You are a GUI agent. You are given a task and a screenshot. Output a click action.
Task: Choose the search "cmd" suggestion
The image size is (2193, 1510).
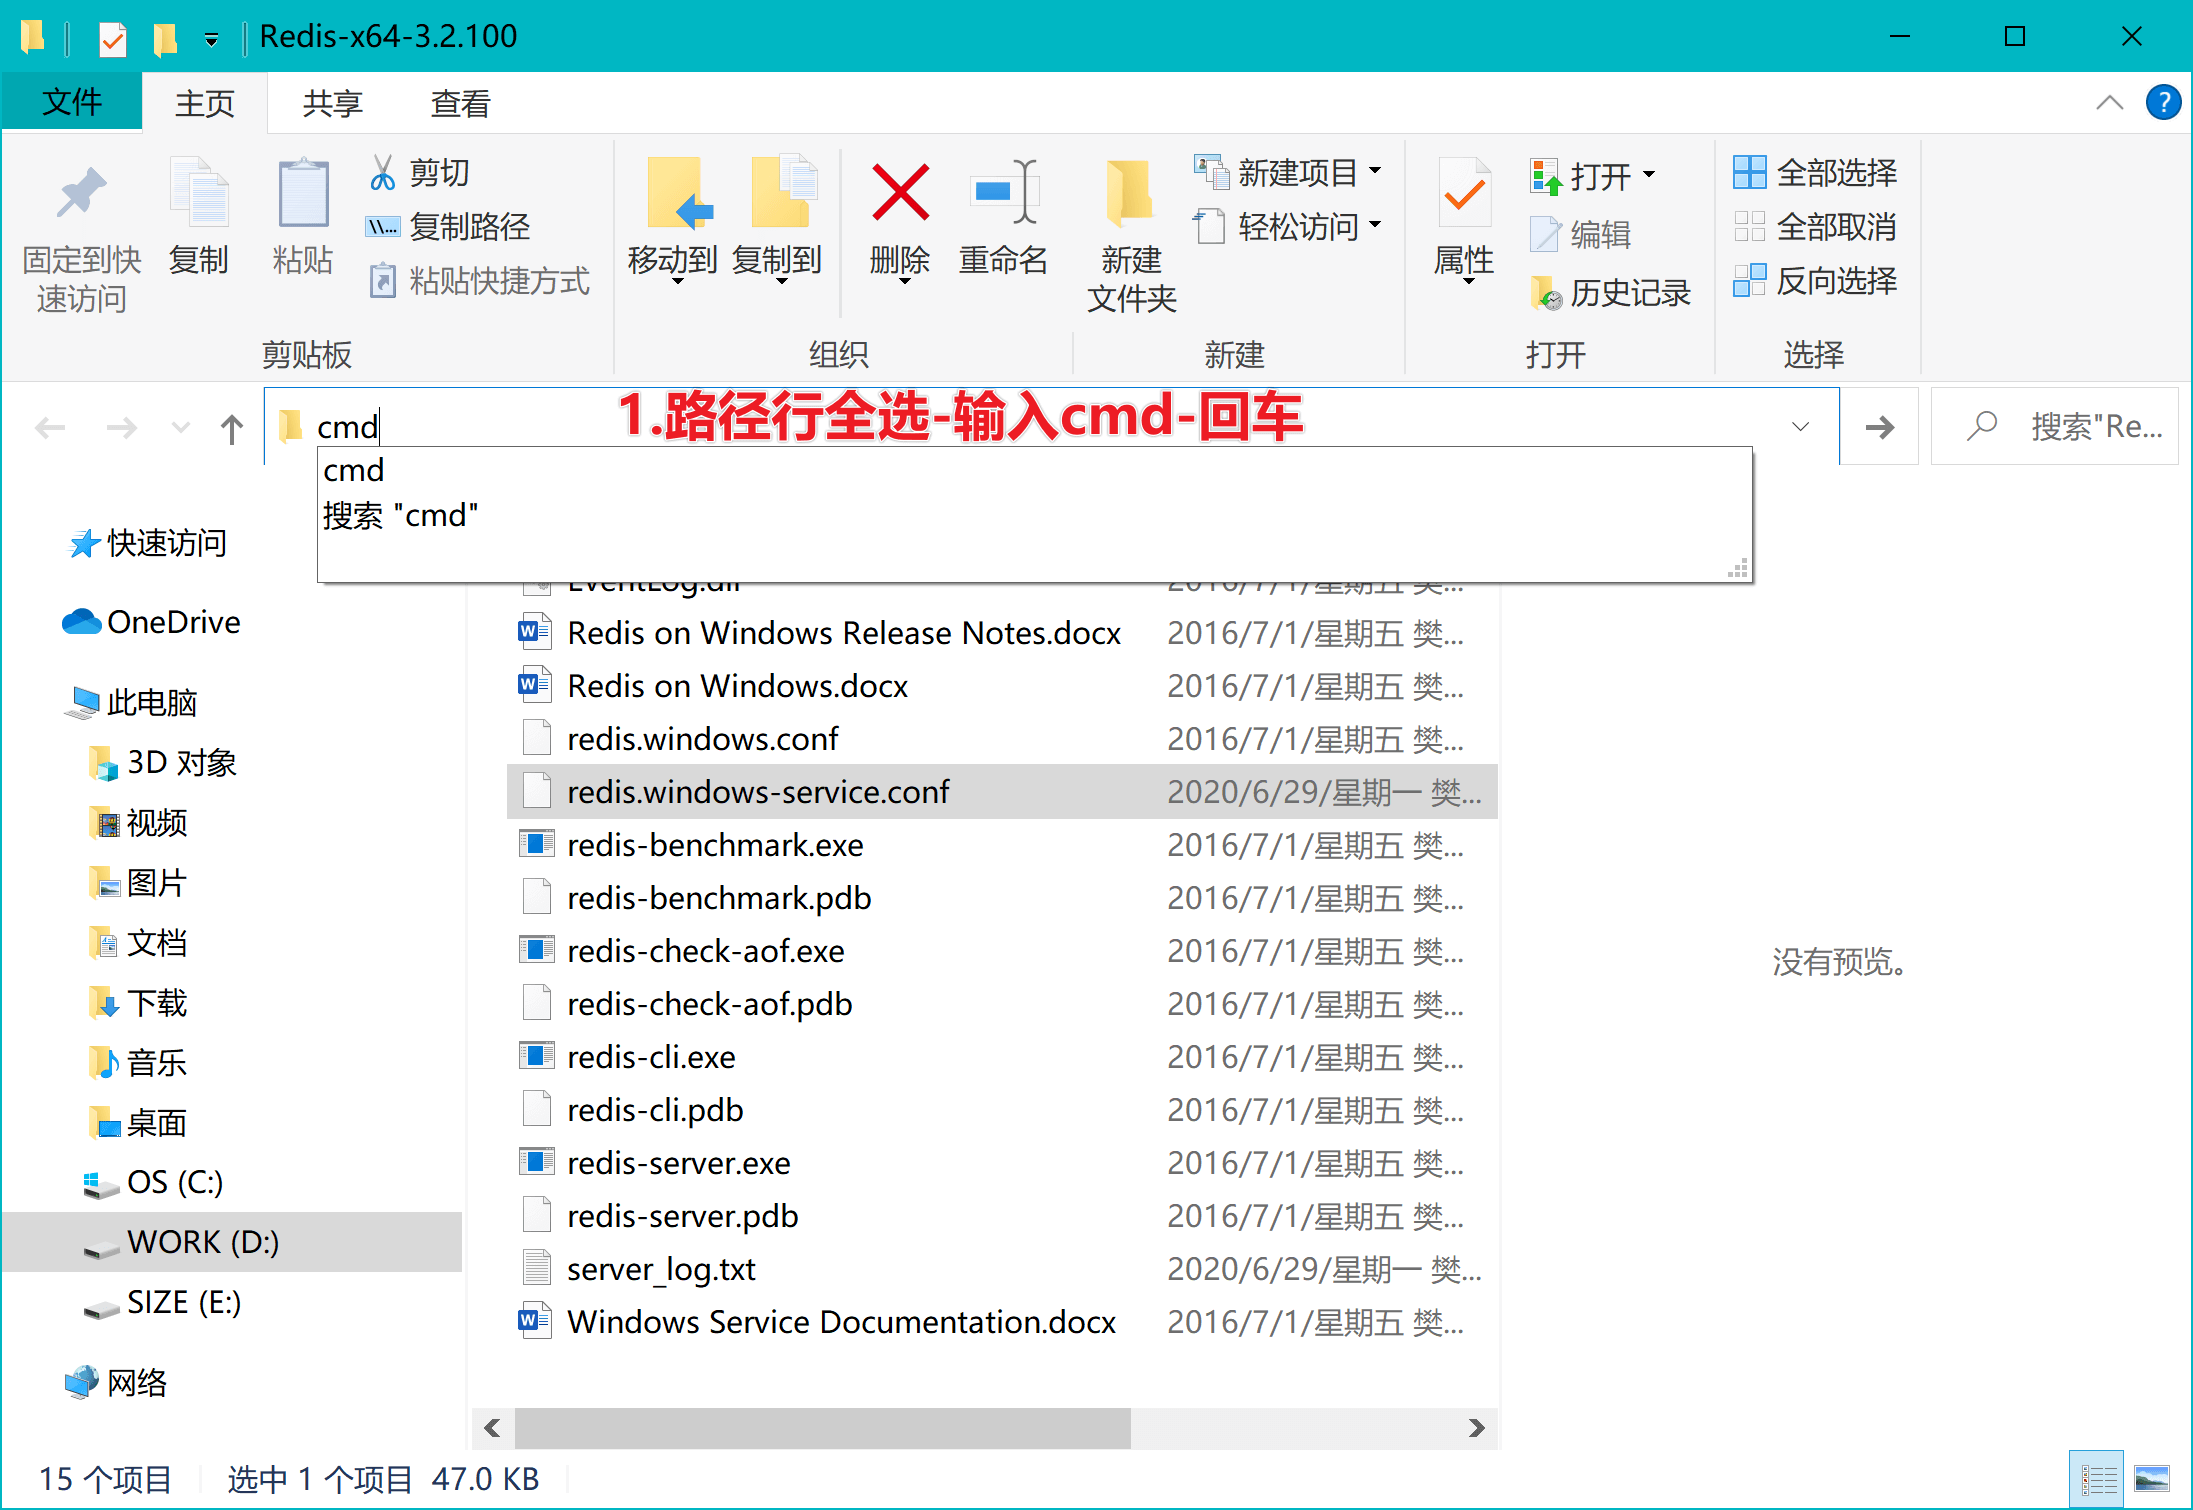pyautogui.click(x=401, y=516)
